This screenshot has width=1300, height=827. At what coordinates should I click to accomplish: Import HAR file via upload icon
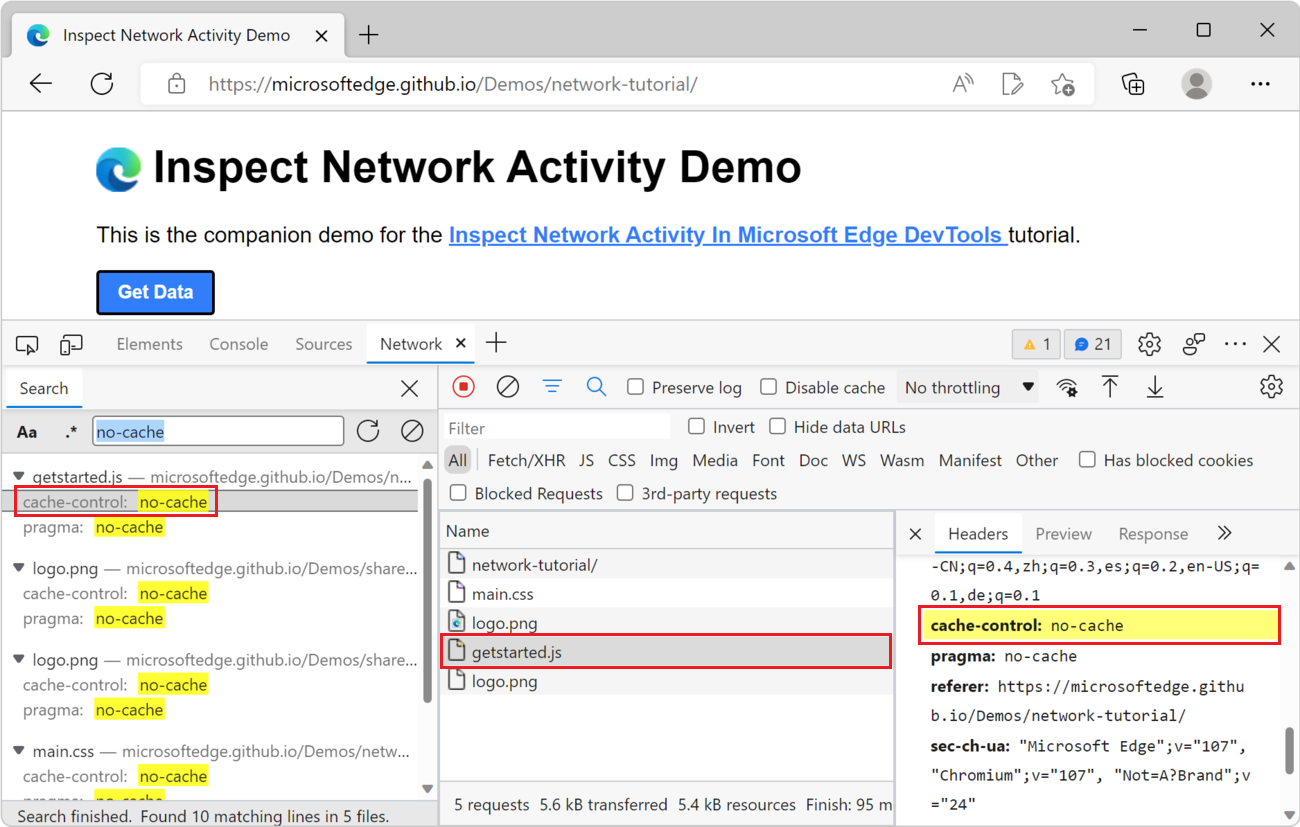point(1110,387)
